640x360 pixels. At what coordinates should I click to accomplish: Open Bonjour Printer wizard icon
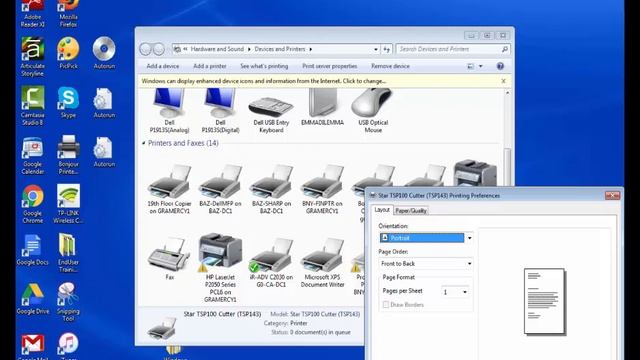(x=68, y=154)
